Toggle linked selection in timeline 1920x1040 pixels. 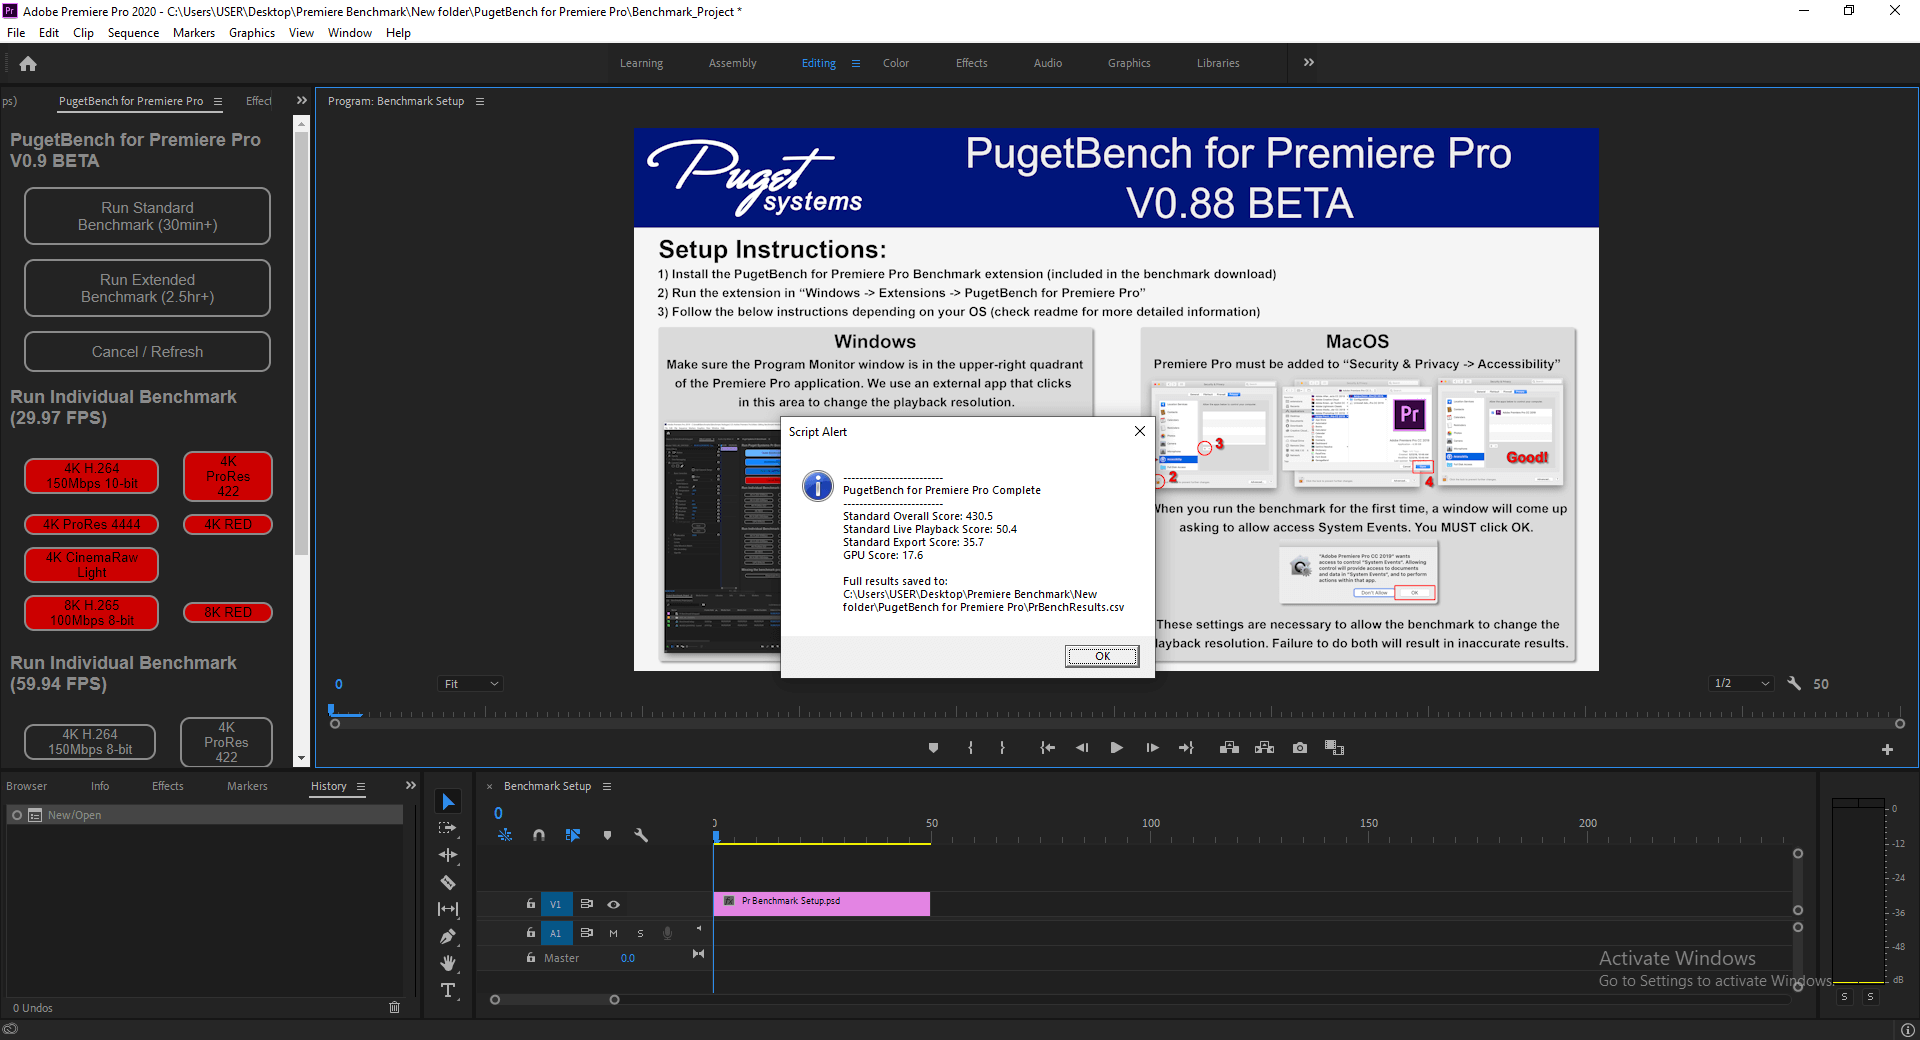click(x=573, y=835)
